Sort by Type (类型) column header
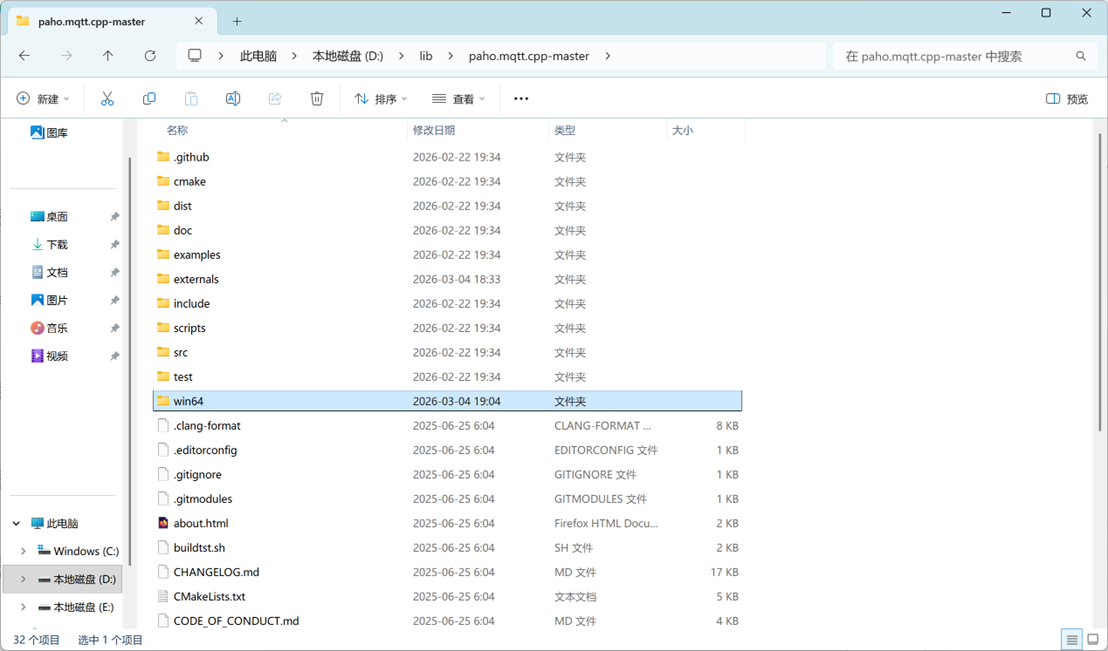The height and width of the screenshot is (651, 1108). click(565, 130)
